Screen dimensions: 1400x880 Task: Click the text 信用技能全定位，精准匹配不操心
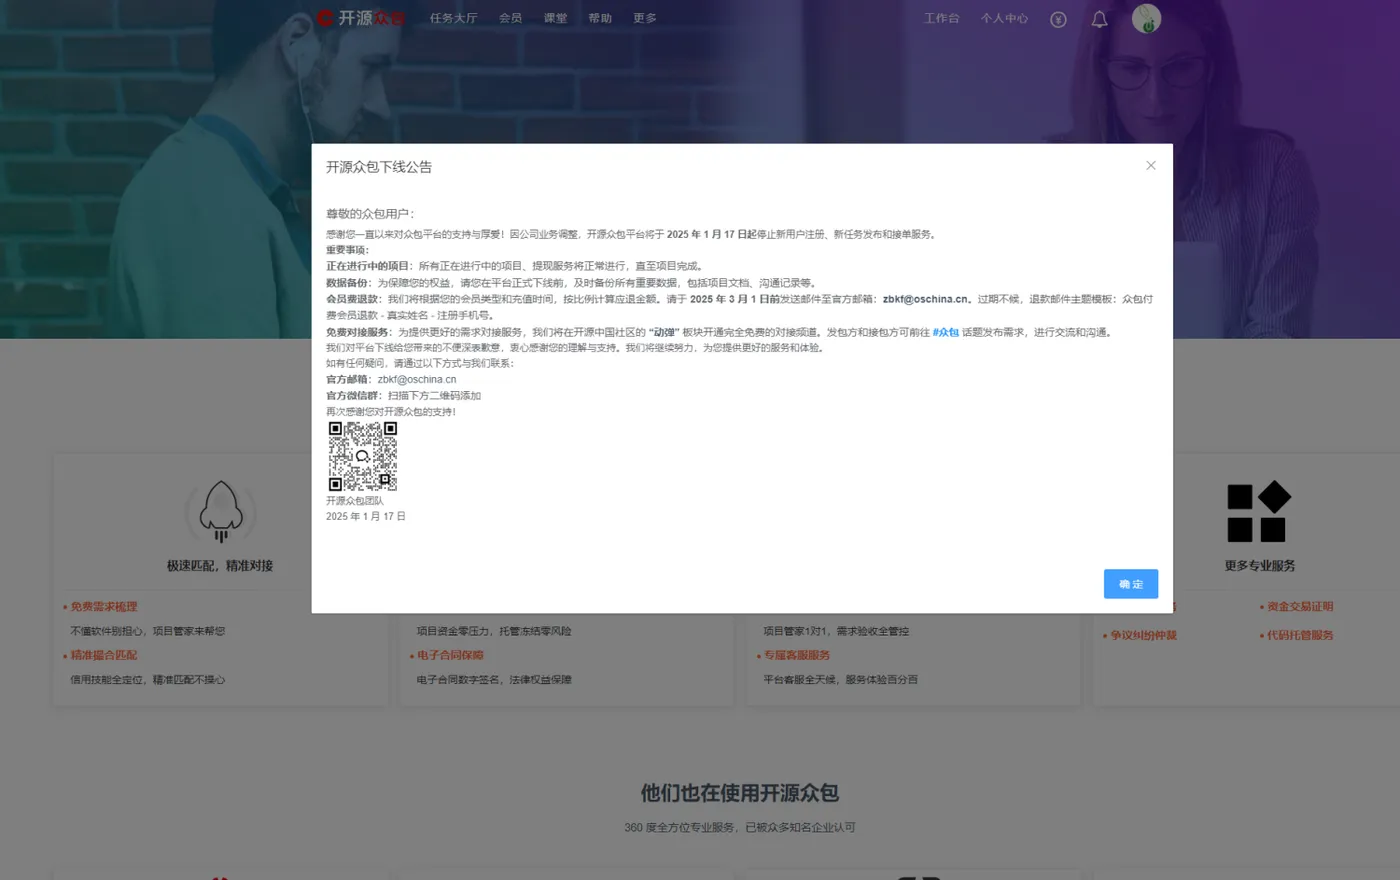pos(148,680)
